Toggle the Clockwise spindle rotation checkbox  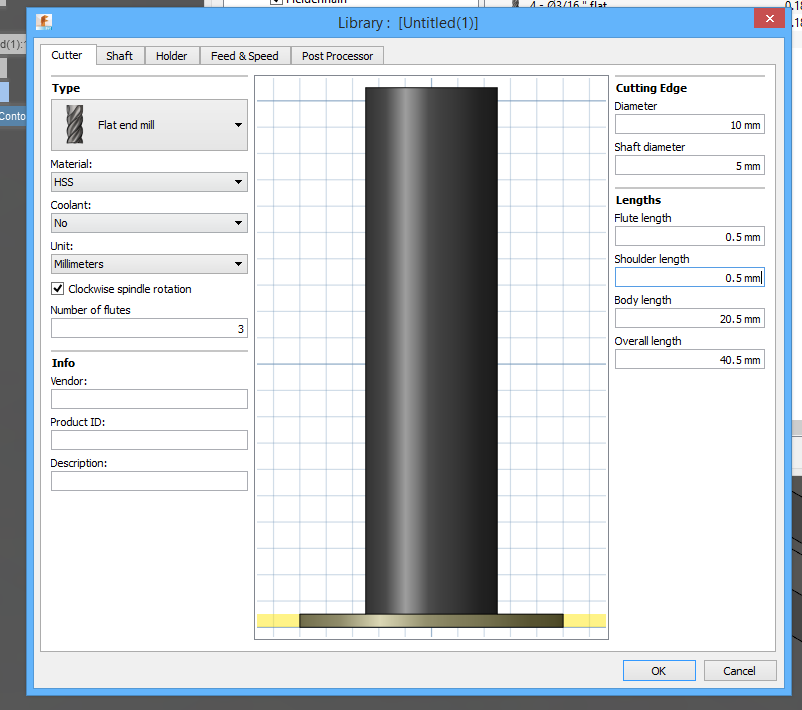pos(55,288)
